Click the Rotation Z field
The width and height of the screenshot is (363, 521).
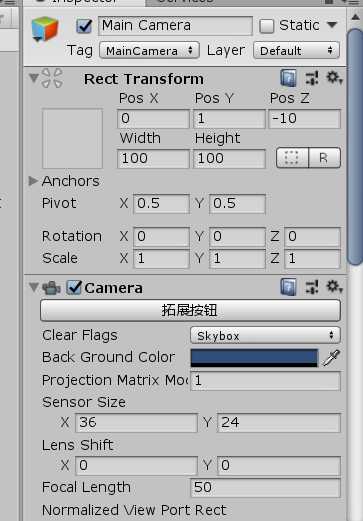(x=313, y=237)
